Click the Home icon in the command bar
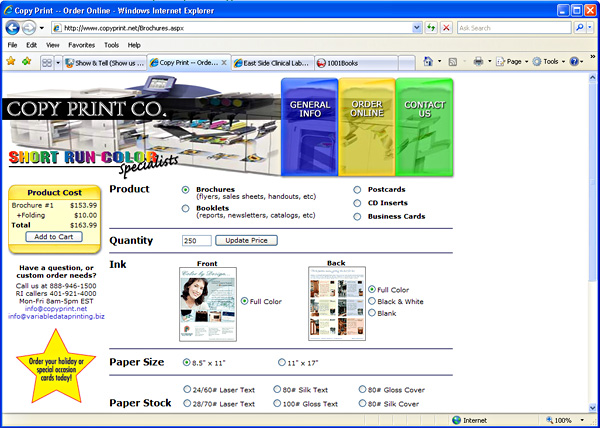Viewport: 600px width, 428px height. point(428,61)
